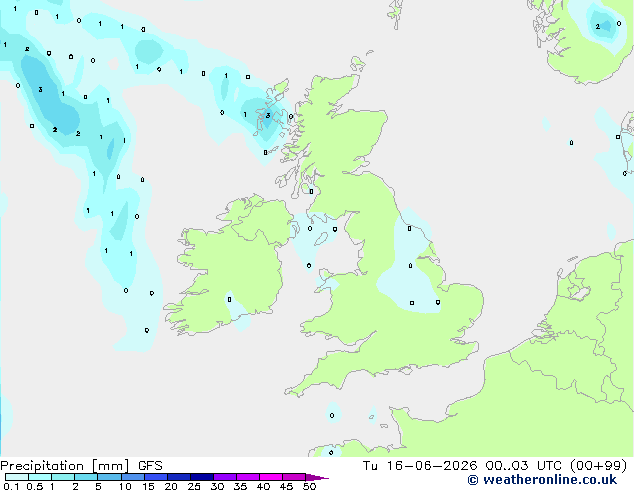Click the 0.1–0.5 mm legend color box
The width and height of the screenshot is (634, 490).
coord(17,477)
